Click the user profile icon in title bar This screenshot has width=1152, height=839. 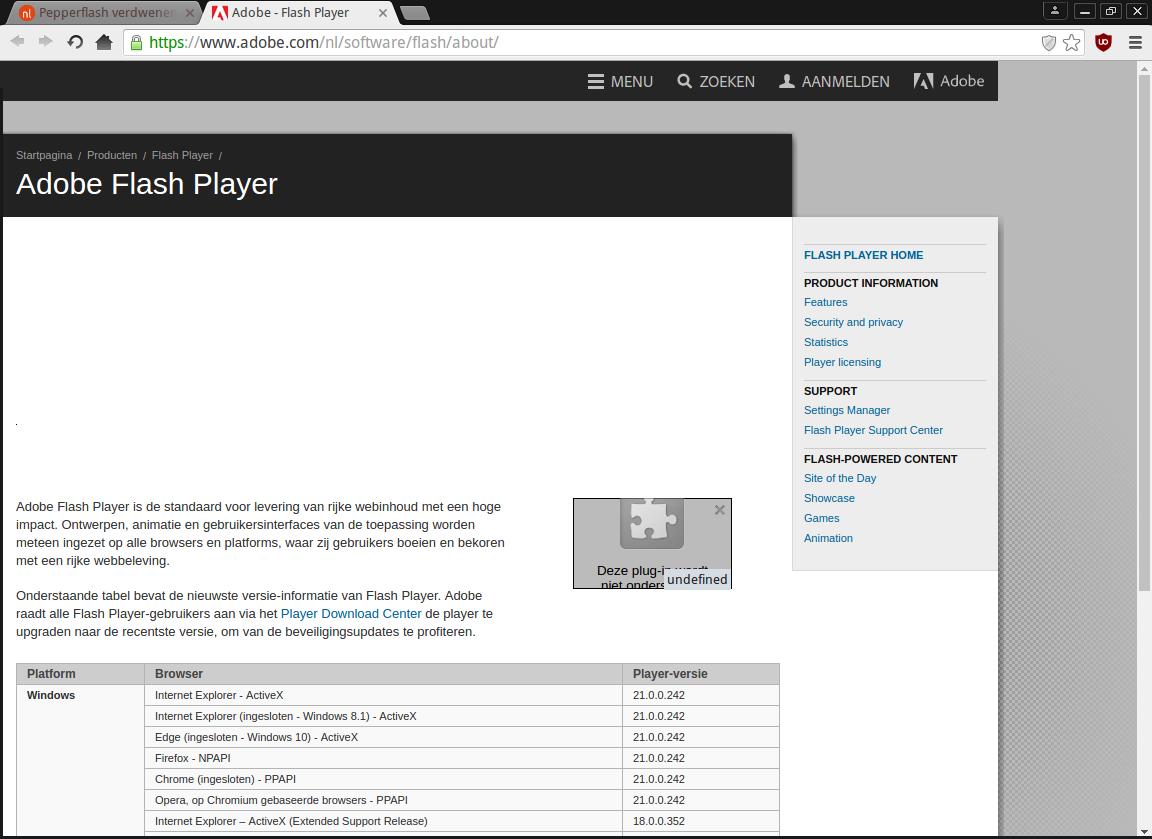click(x=1054, y=10)
